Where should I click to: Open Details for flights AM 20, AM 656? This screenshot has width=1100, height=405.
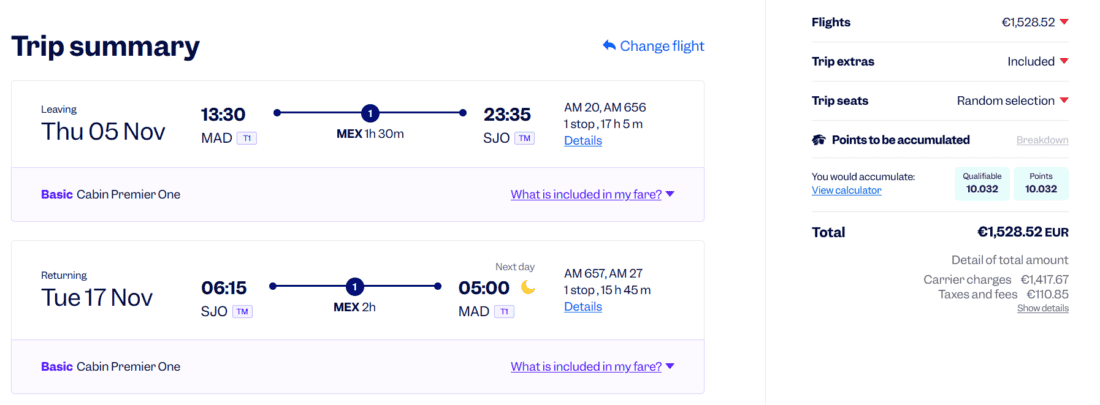click(583, 140)
